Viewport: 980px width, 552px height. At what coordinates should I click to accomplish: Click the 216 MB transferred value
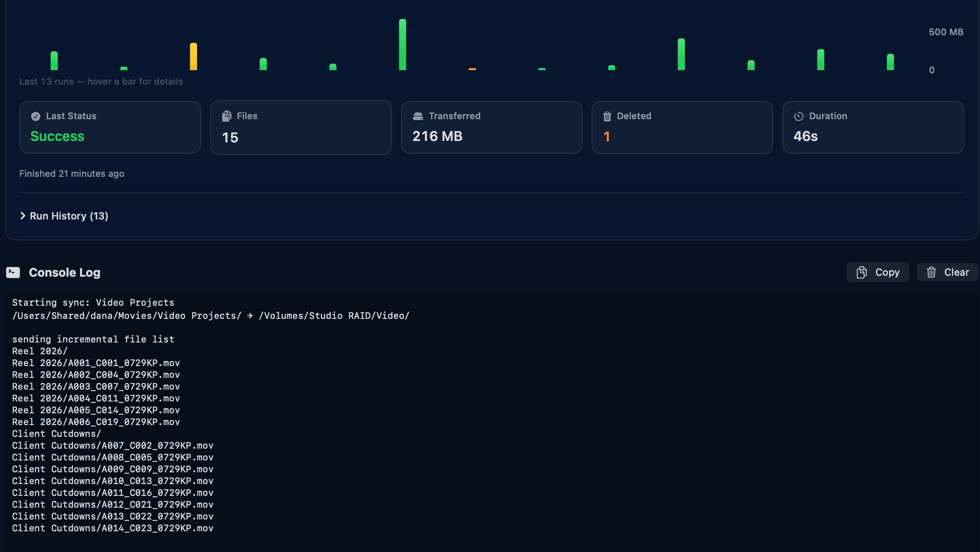[437, 136]
